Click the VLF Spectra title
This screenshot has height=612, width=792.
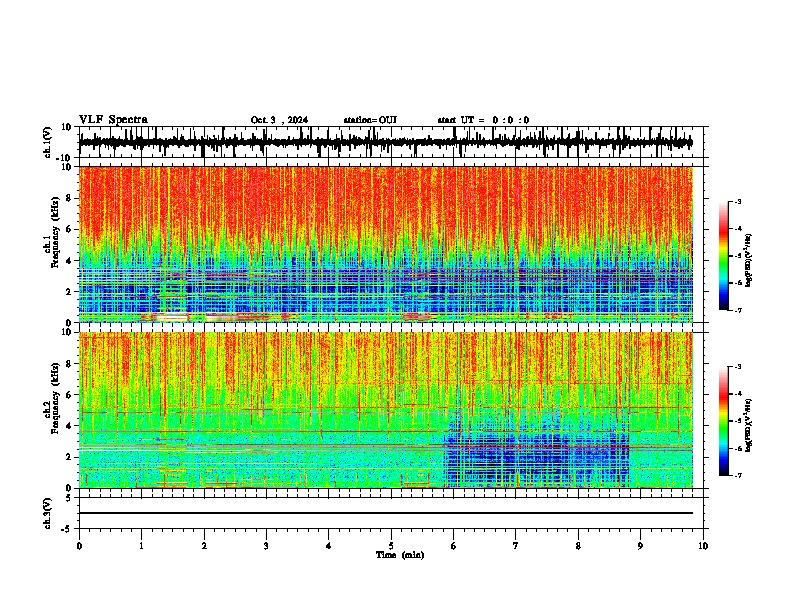(113, 120)
